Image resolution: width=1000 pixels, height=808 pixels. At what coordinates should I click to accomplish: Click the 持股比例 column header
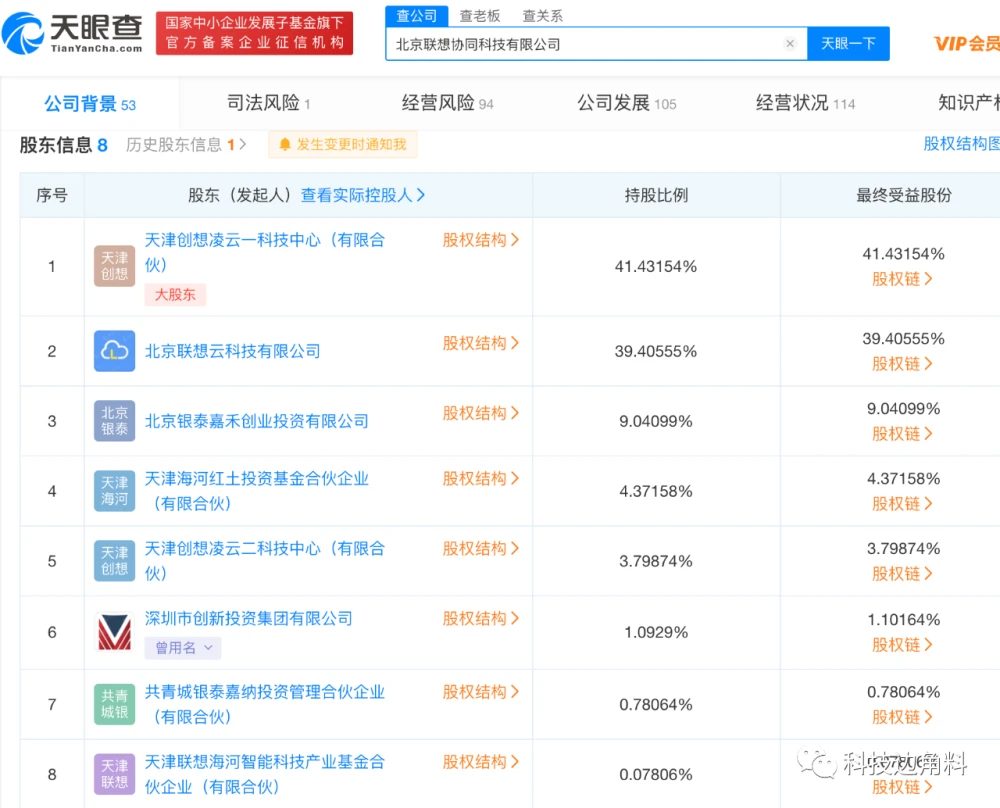click(656, 195)
